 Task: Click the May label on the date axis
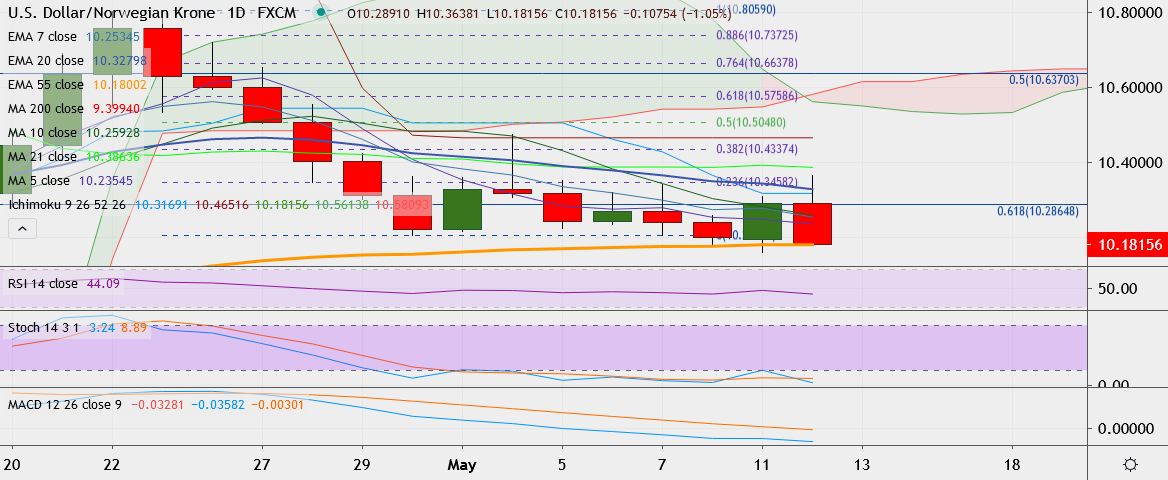point(462,465)
